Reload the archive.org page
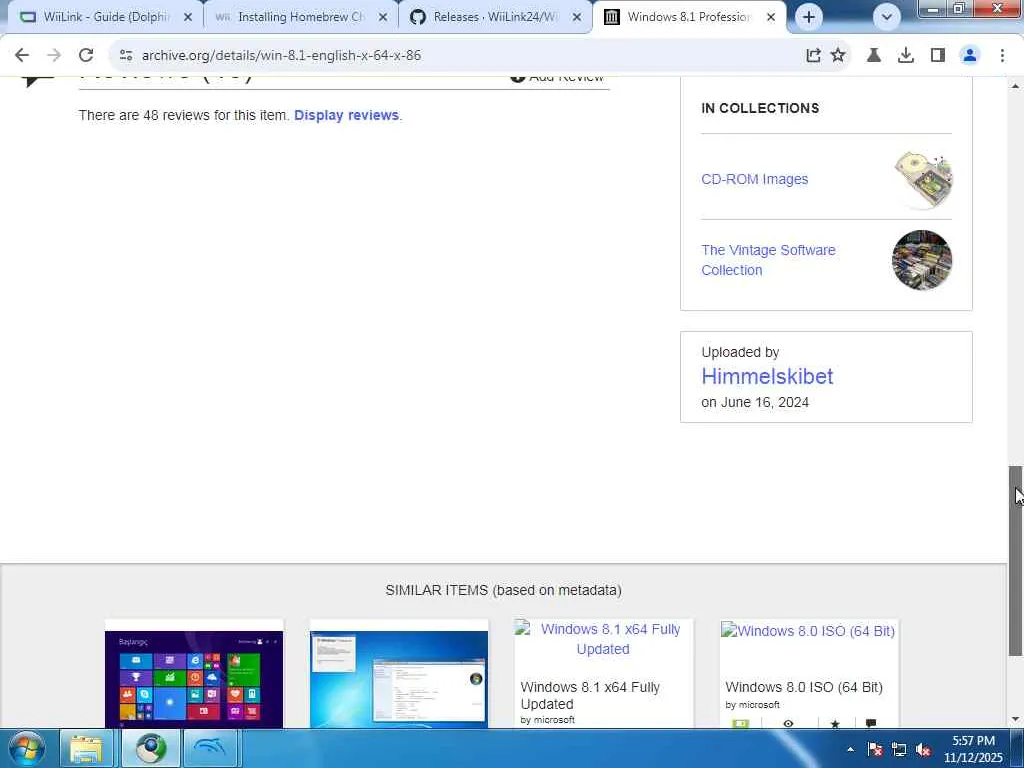Image resolution: width=1024 pixels, height=768 pixels. pyautogui.click(x=86, y=56)
